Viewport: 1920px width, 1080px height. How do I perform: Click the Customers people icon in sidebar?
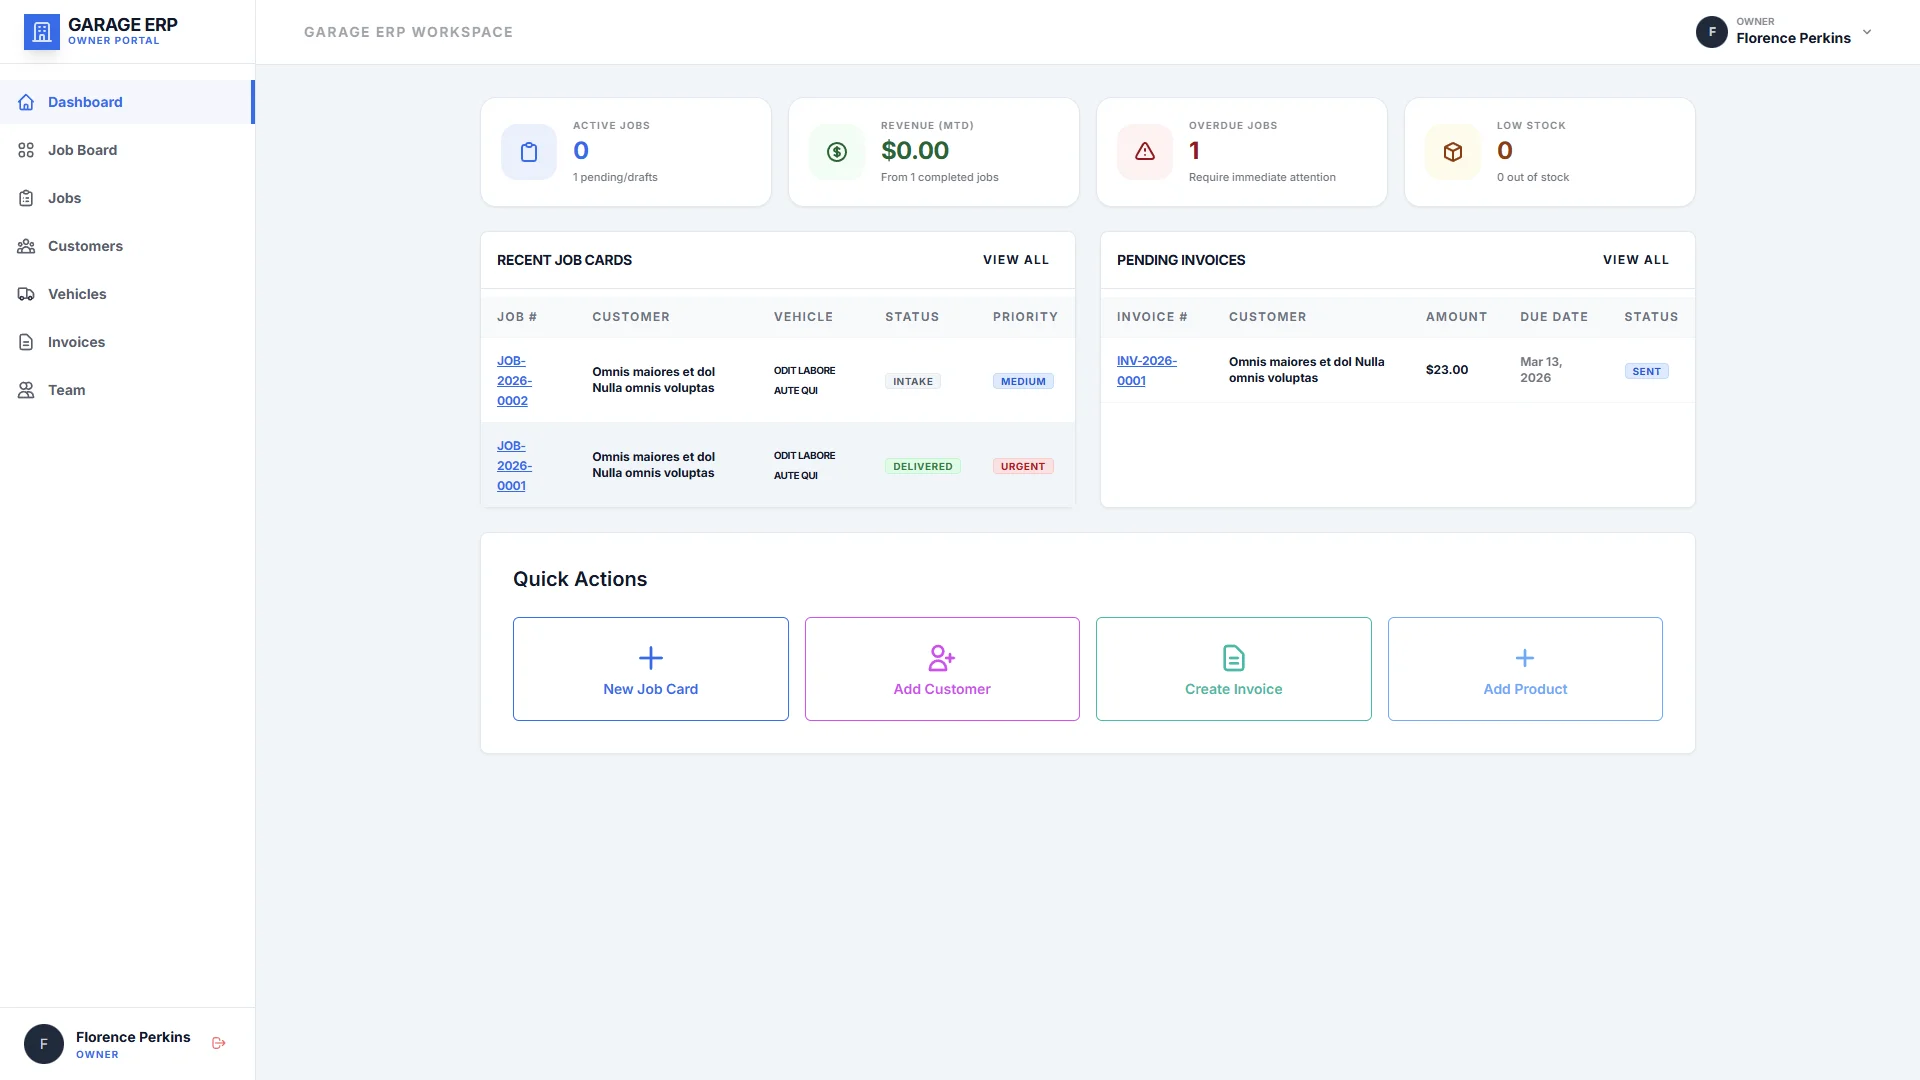click(26, 246)
